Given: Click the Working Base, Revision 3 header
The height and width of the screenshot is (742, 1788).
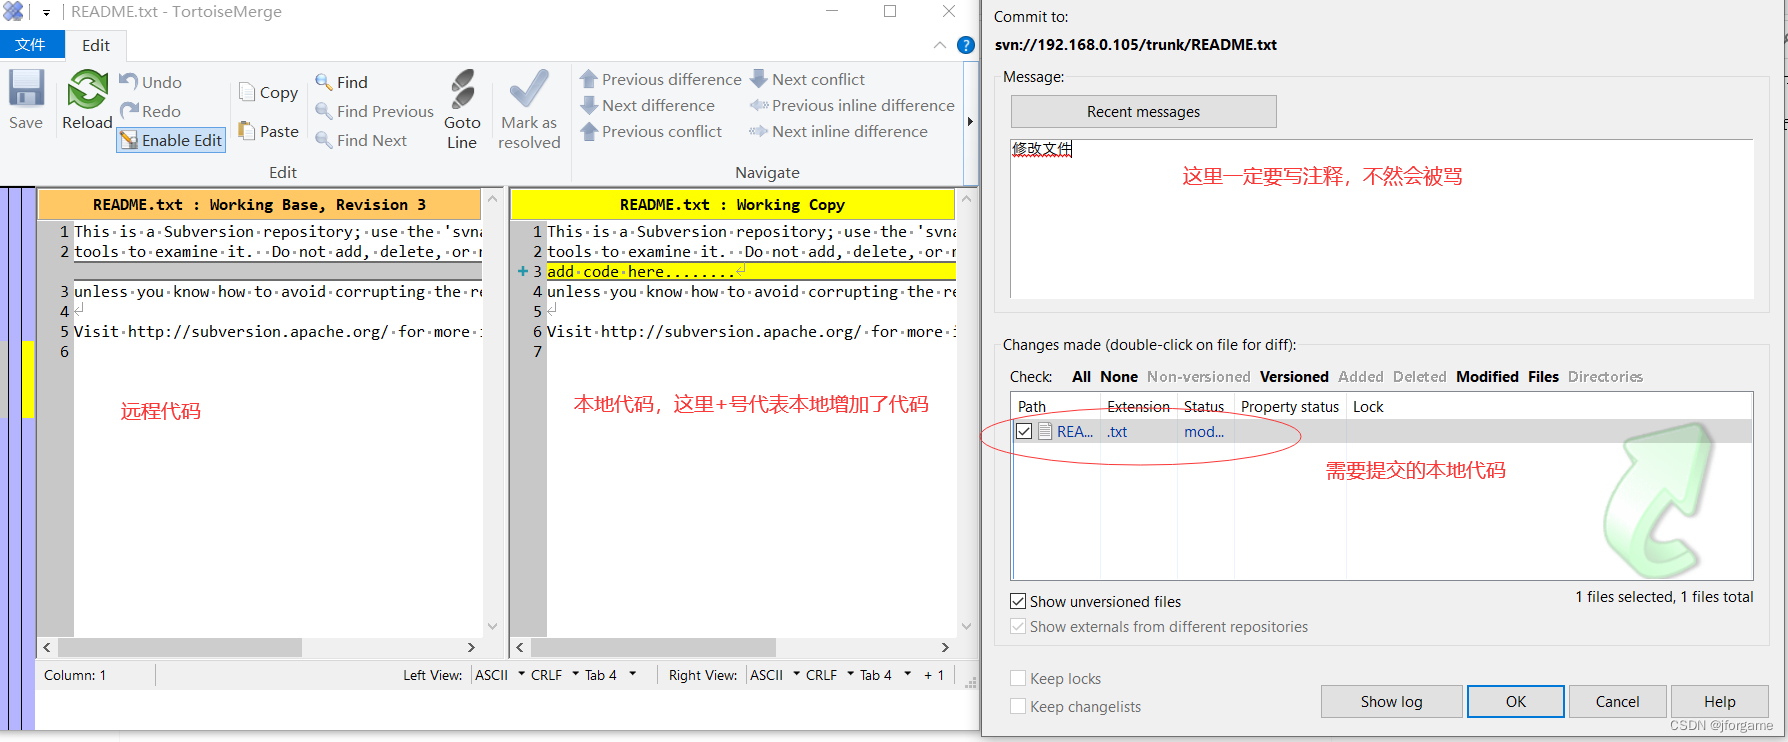Looking at the screenshot, I should 259,204.
